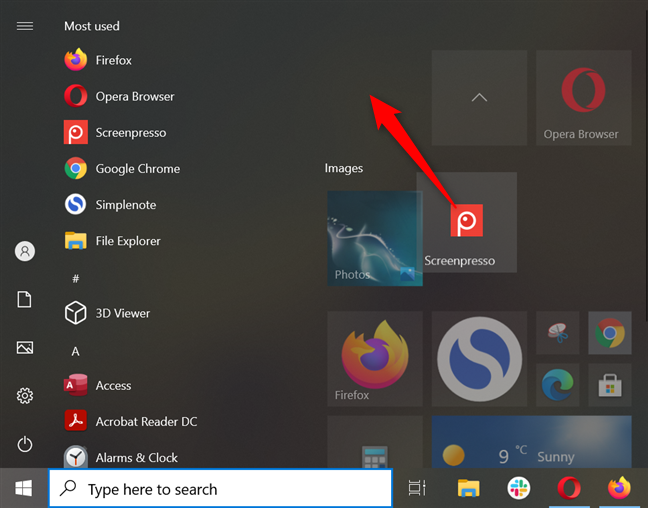648x508 pixels.
Task: Open the Screenpresso tile being dragged
Action: [467, 222]
